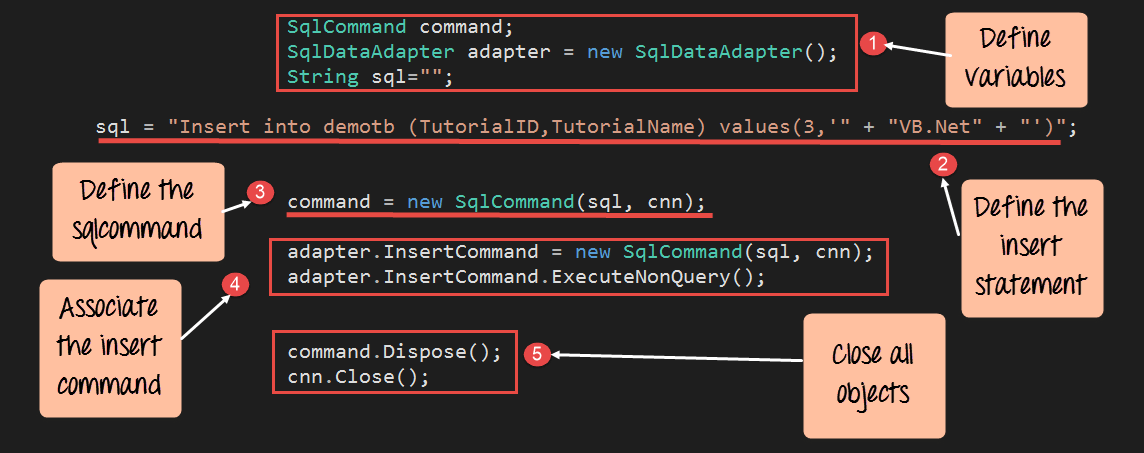Click the red number 1 marker

(874, 43)
